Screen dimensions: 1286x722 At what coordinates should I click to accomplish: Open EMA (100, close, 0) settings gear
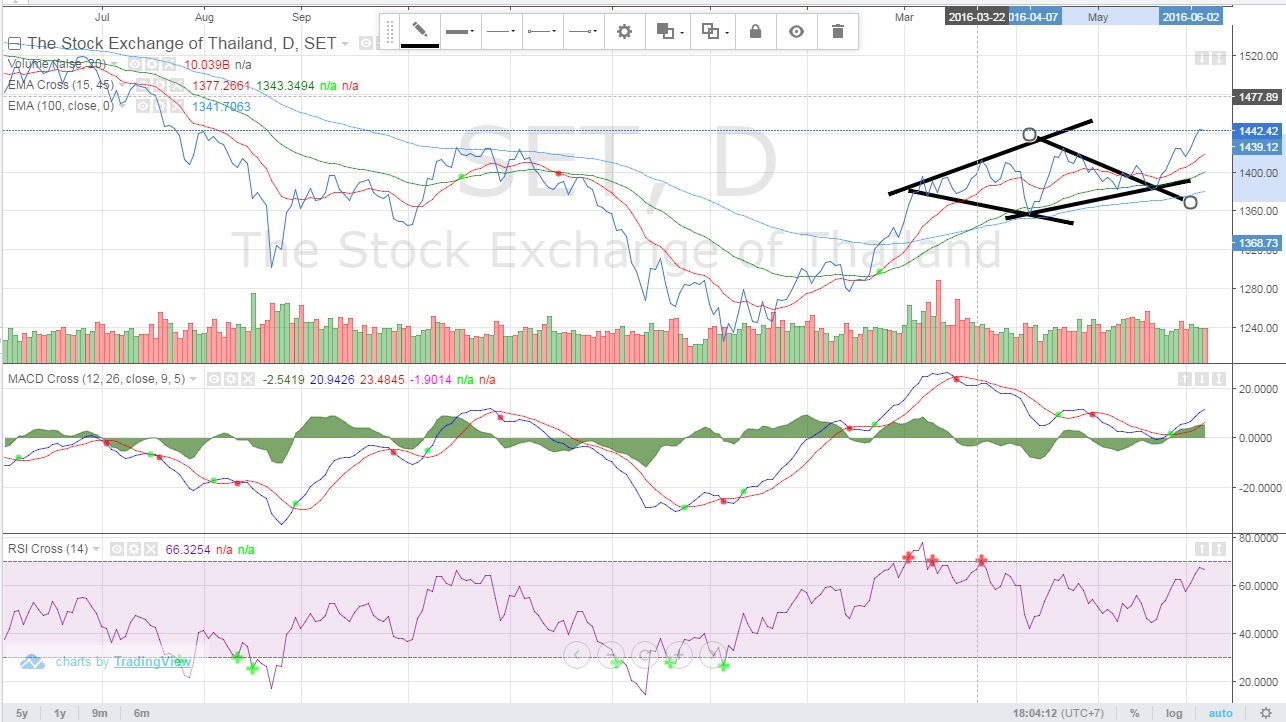point(158,106)
